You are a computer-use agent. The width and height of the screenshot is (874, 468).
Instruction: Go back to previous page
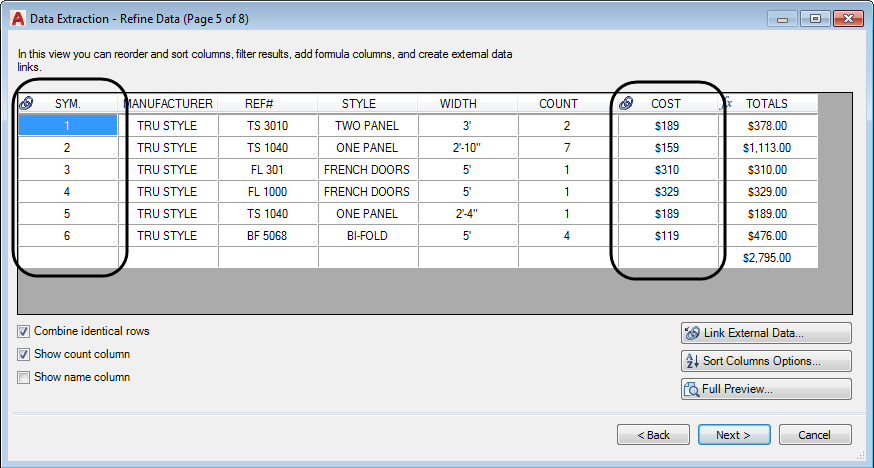point(653,435)
